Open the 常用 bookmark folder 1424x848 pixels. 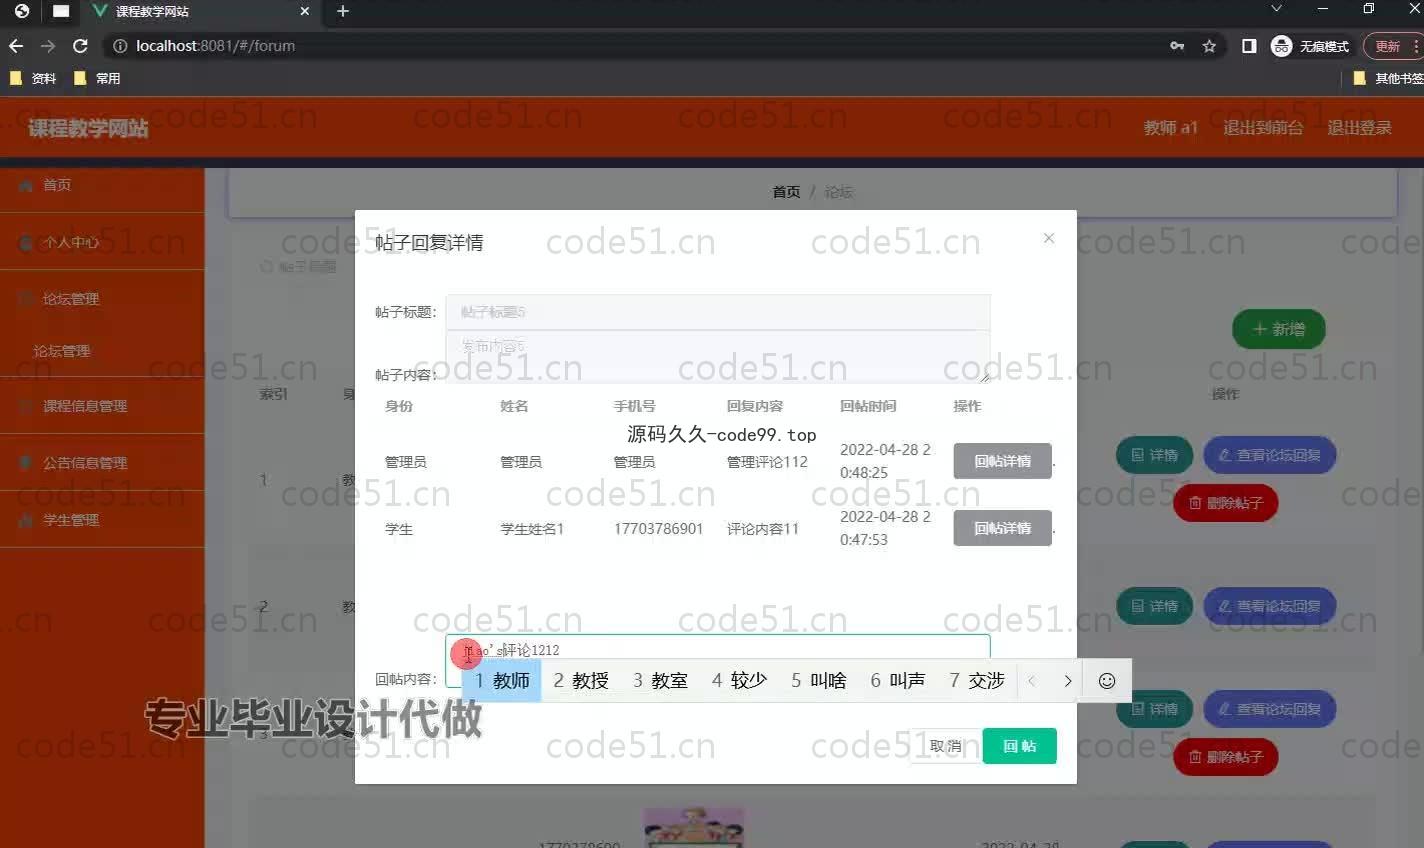(x=97, y=78)
